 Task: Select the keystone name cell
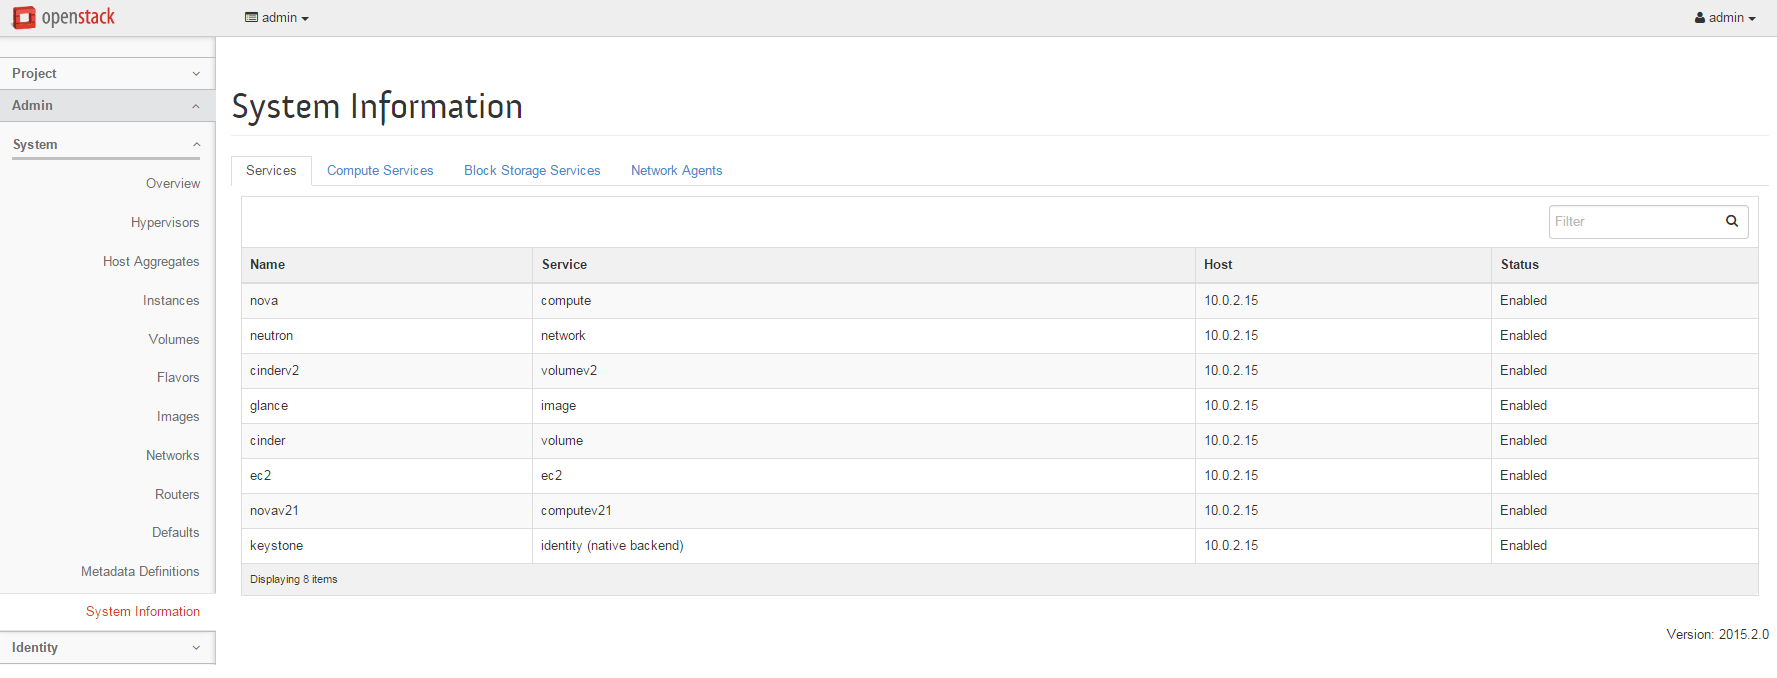click(x=386, y=545)
